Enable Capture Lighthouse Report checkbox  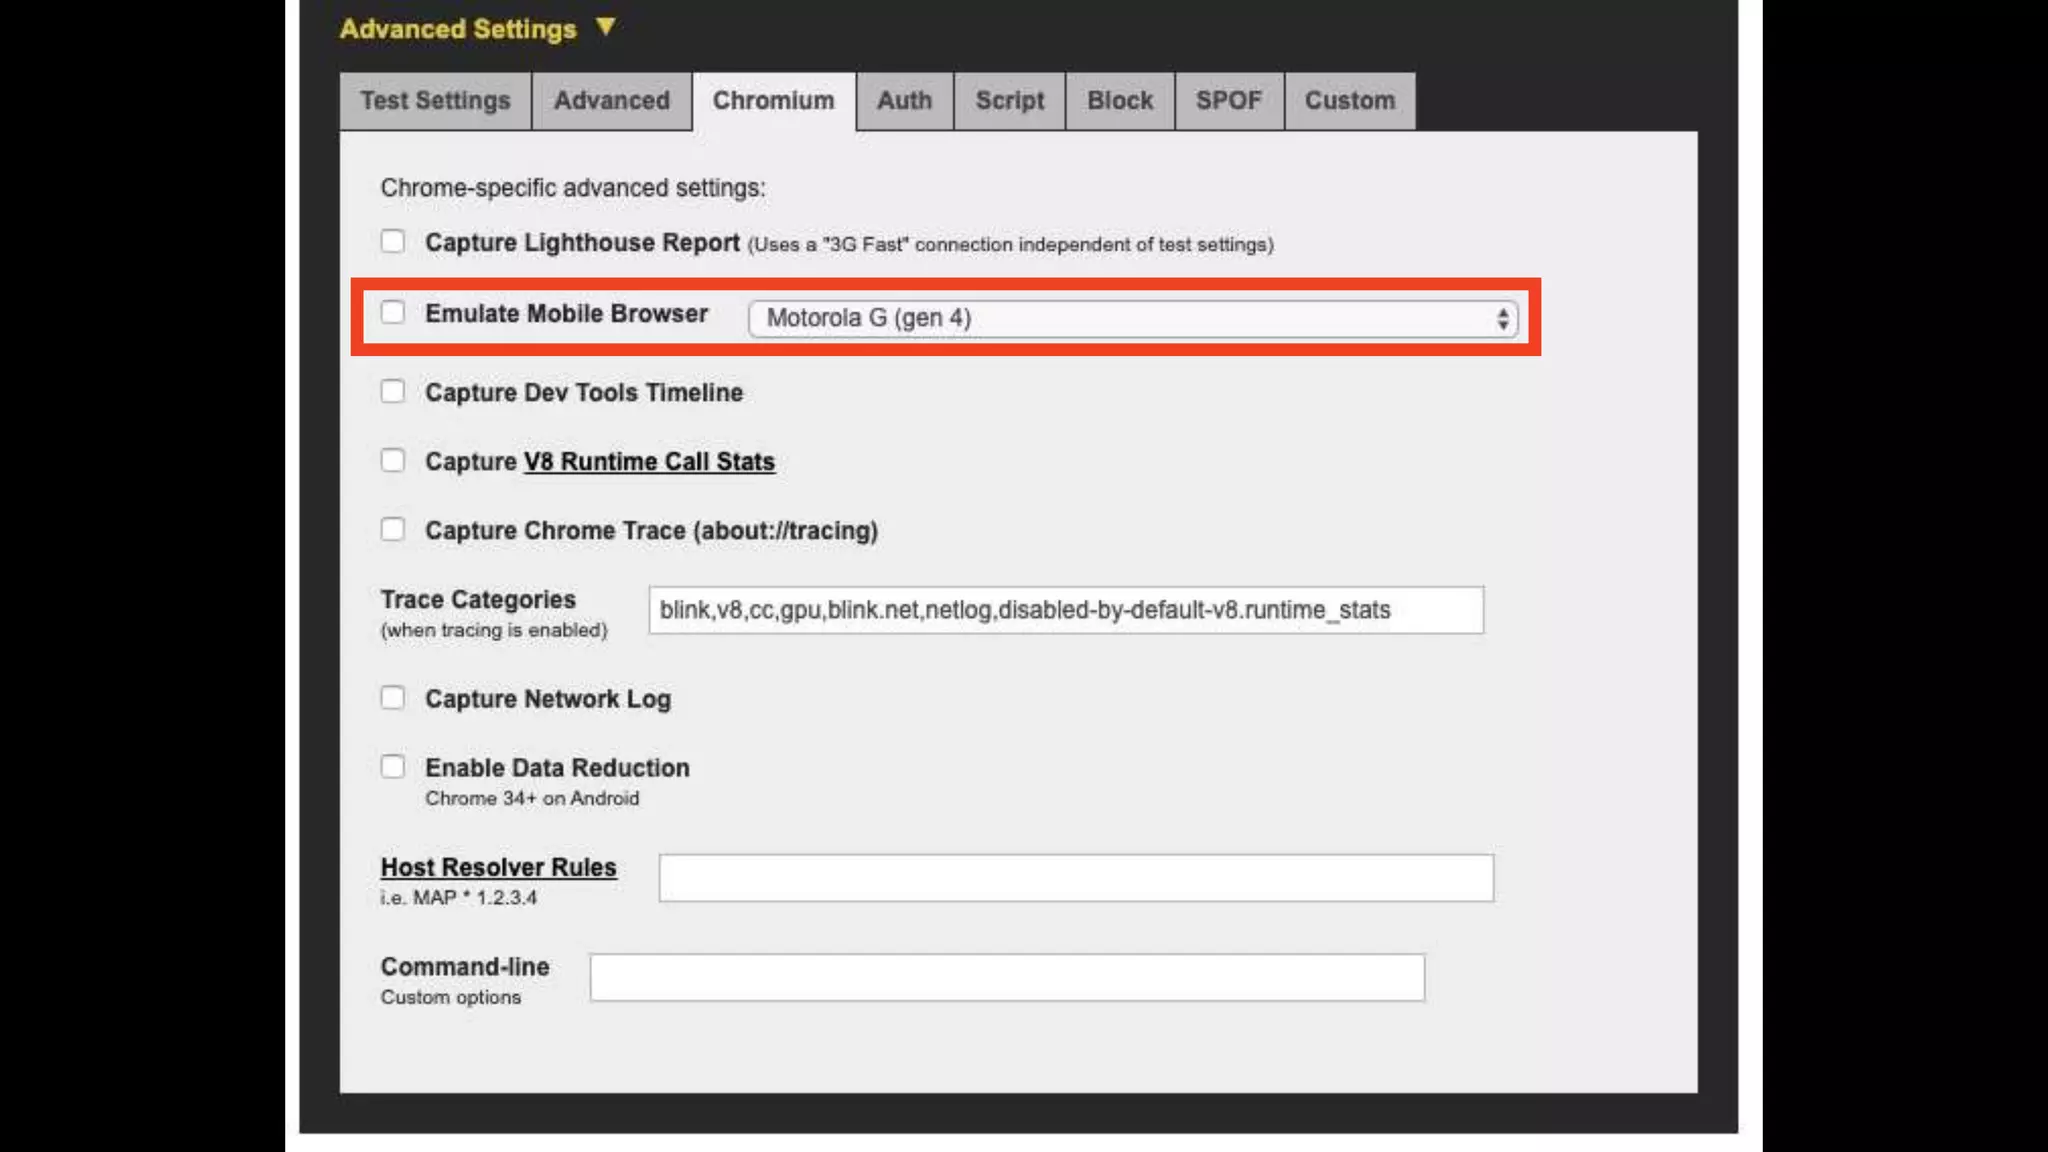(393, 241)
